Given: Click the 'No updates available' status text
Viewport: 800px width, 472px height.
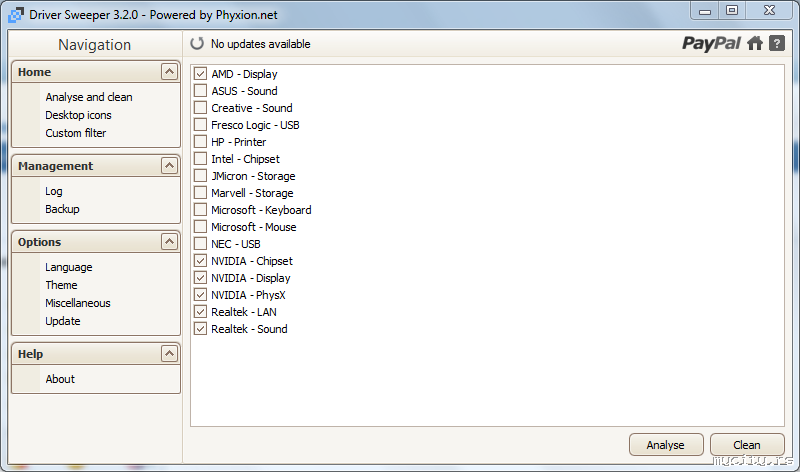Looking at the screenshot, I should point(261,44).
